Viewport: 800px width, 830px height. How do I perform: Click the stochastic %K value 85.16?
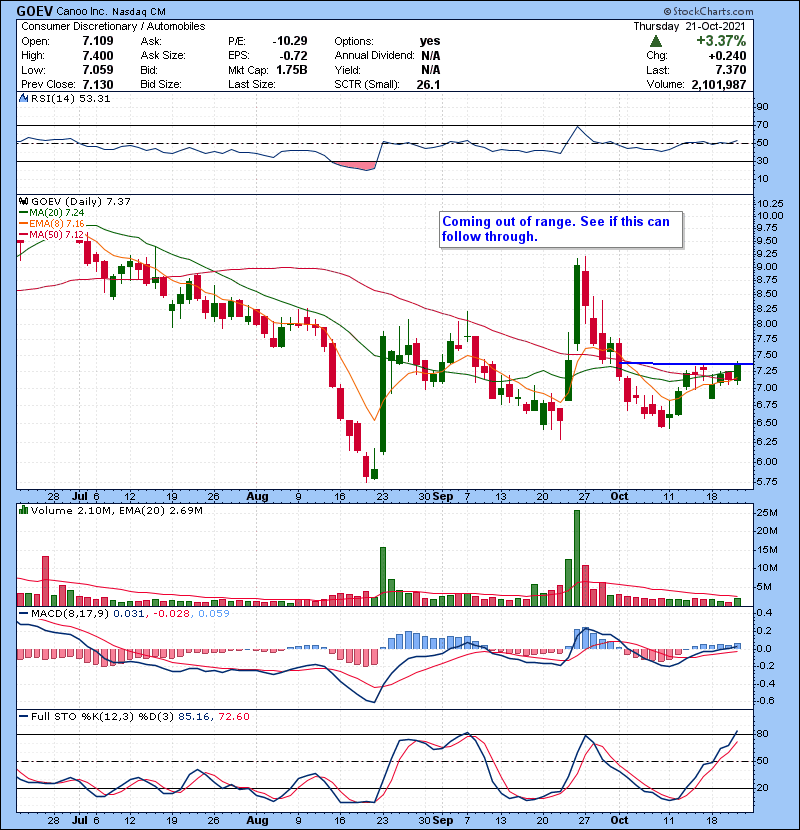(x=193, y=717)
